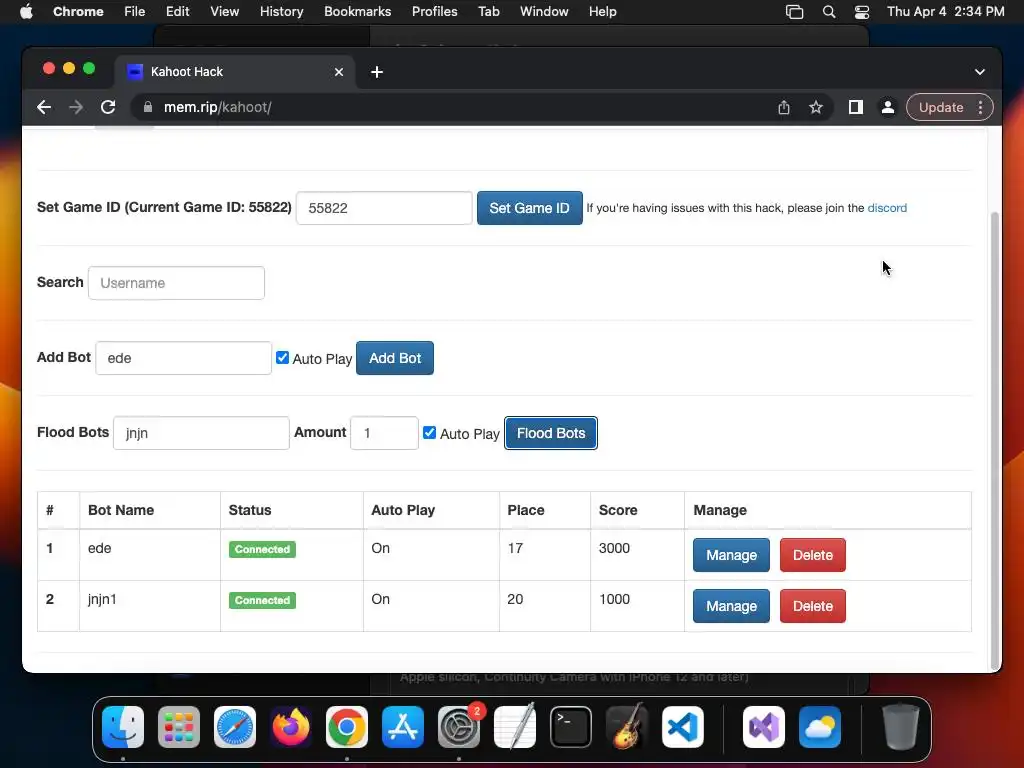The height and width of the screenshot is (768, 1024).
Task: Manage the ede bot
Action: pyautogui.click(x=731, y=555)
